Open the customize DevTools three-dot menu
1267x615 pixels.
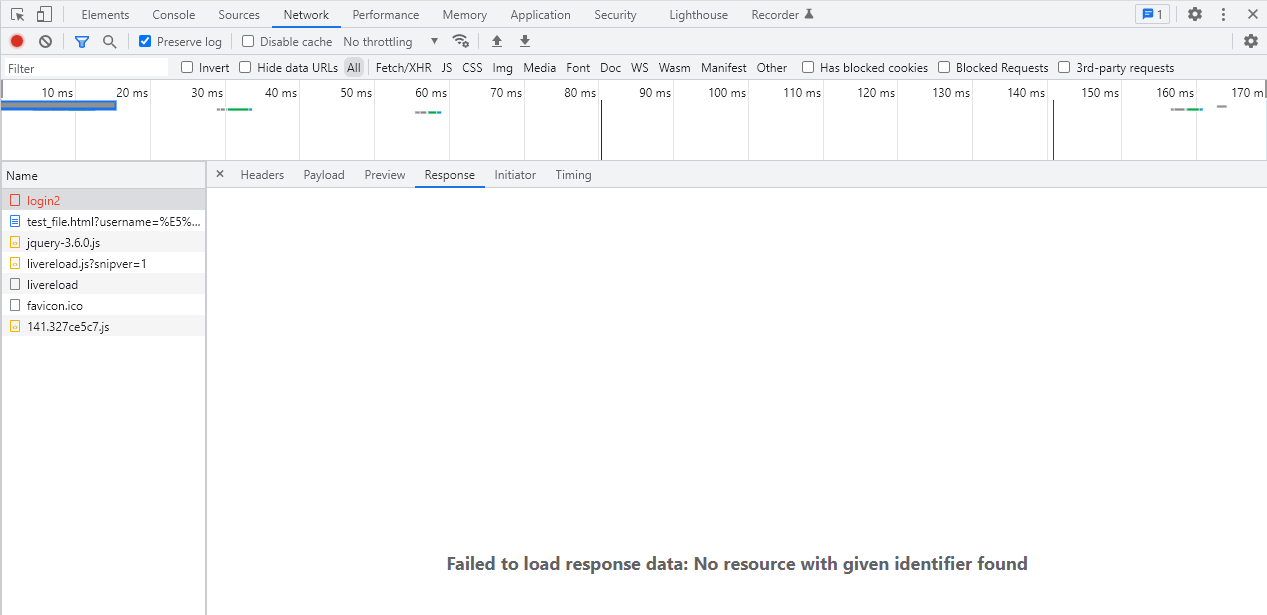tap(1224, 14)
